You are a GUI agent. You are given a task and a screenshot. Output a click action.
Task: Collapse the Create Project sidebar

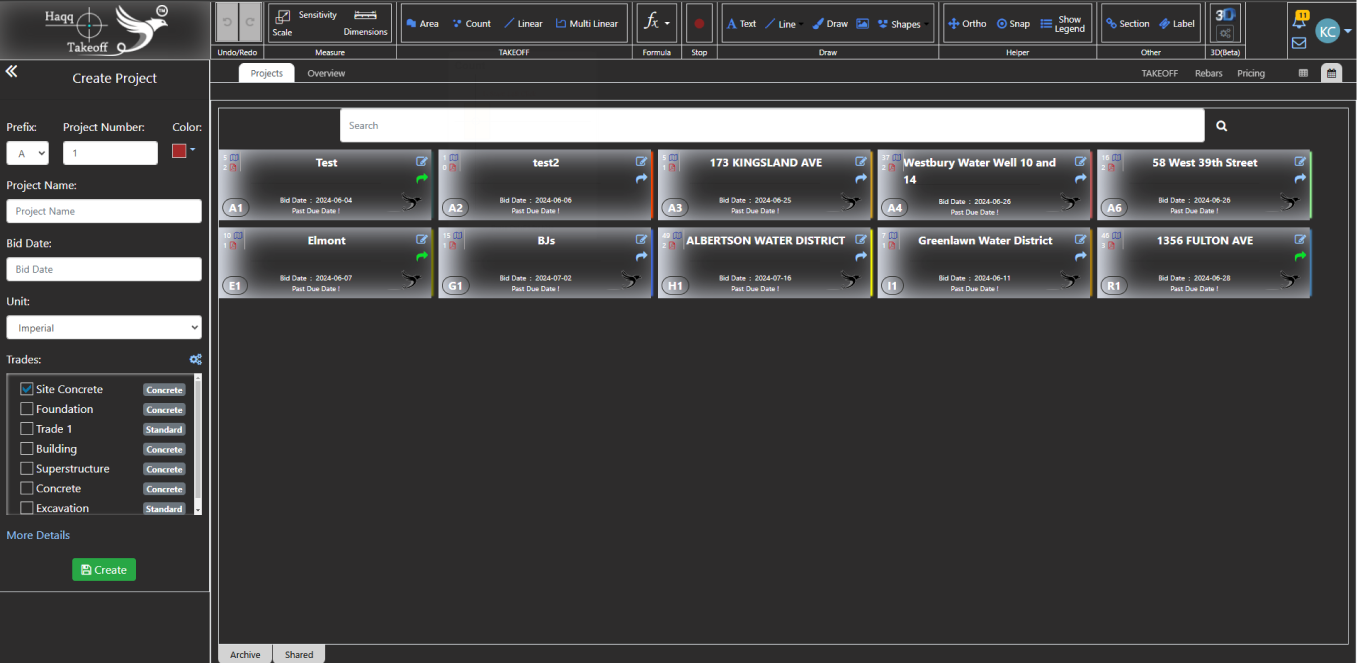coord(12,71)
